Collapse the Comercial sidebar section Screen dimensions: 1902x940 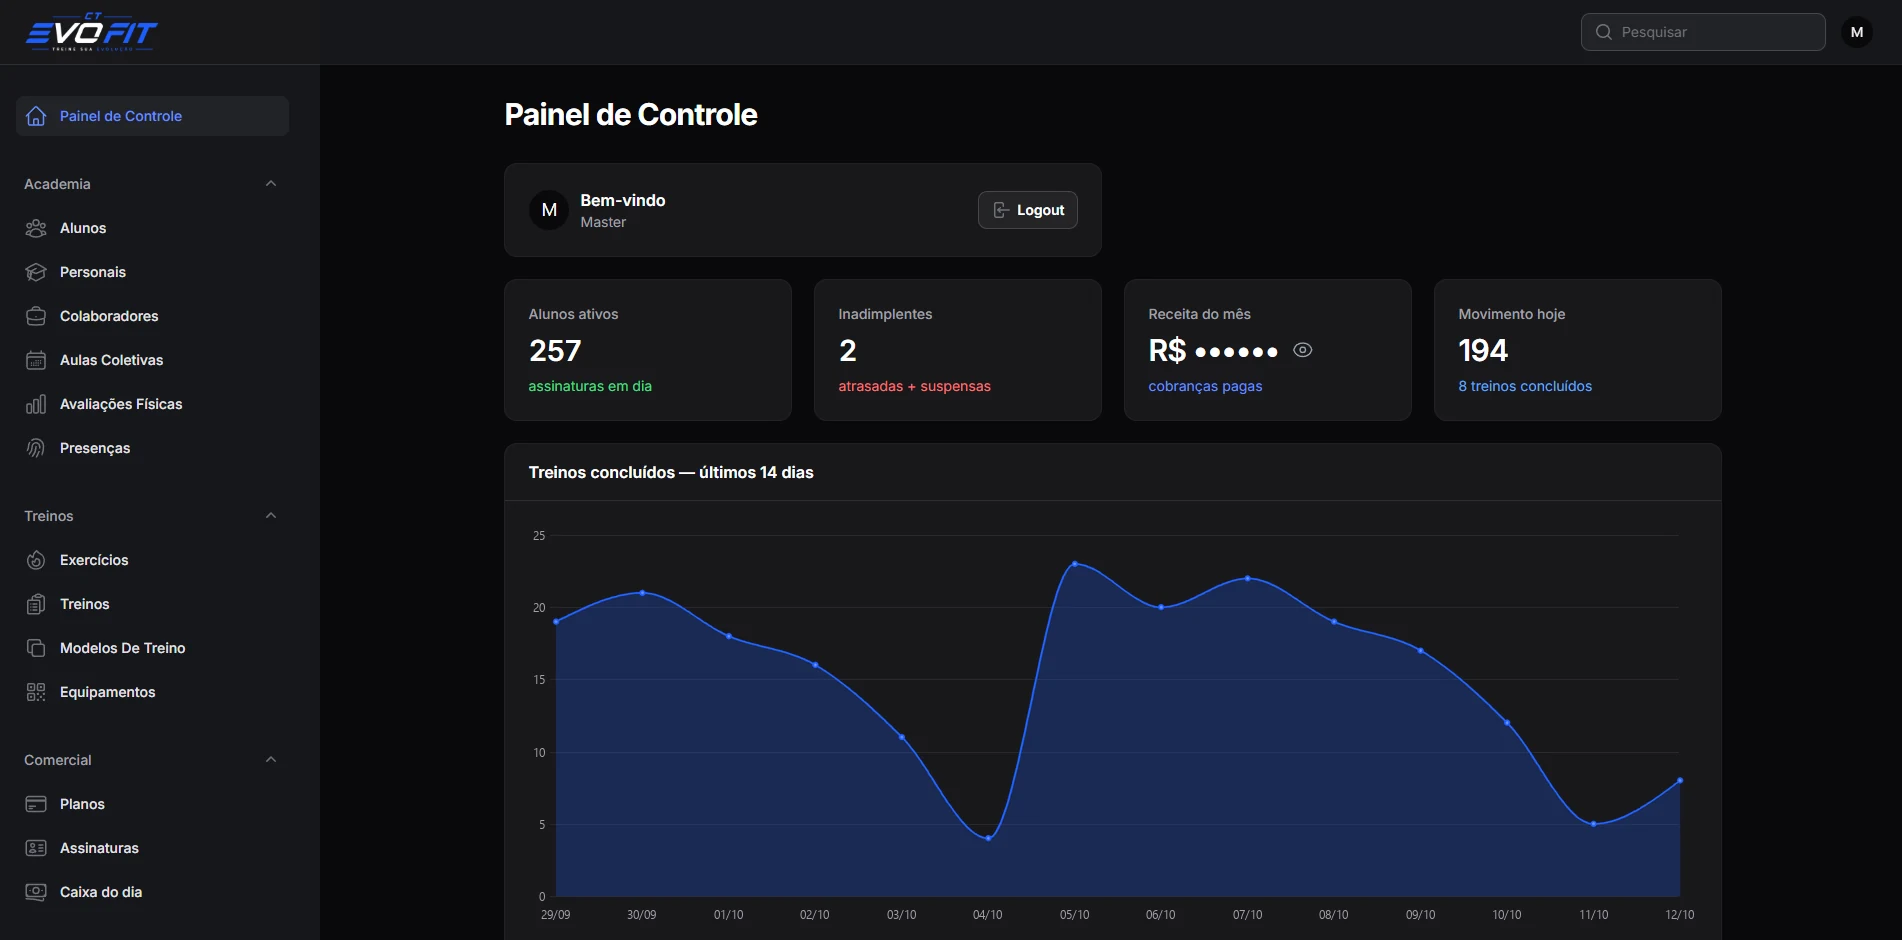pyautogui.click(x=271, y=760)
